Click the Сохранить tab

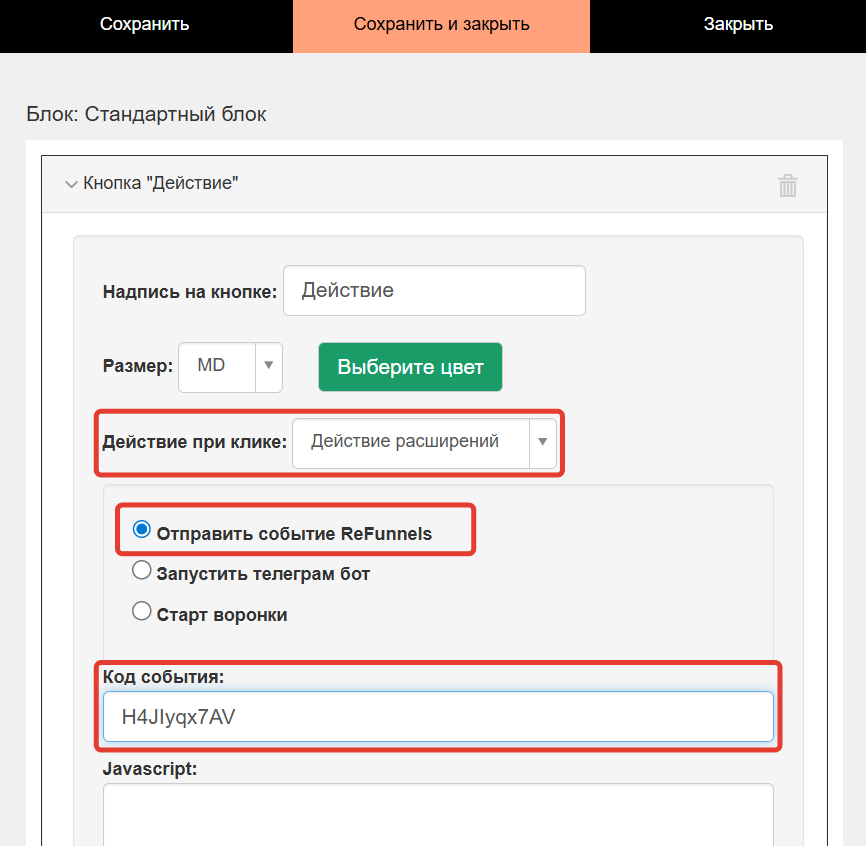(x=145, y=25)
